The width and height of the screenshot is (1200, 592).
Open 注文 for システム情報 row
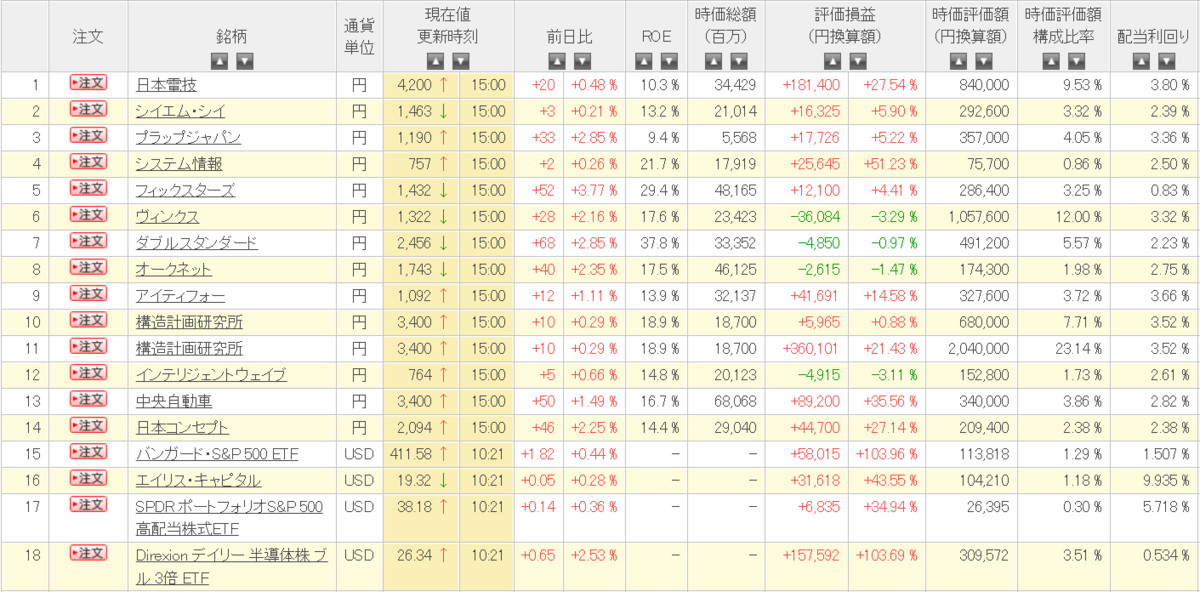tap(88, 162)
